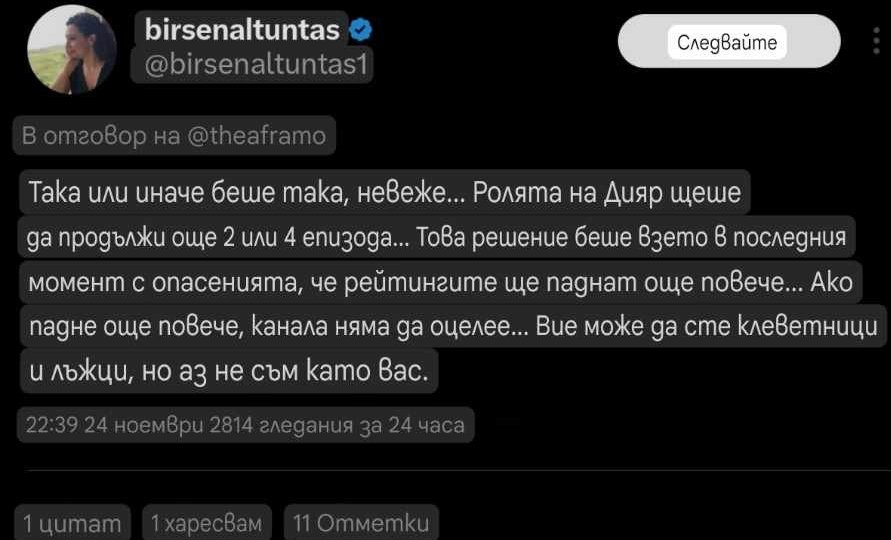Open the @theaframo mention in reply header
The width and height of the screenshot is (891, 540).
[x=256, y=136]
